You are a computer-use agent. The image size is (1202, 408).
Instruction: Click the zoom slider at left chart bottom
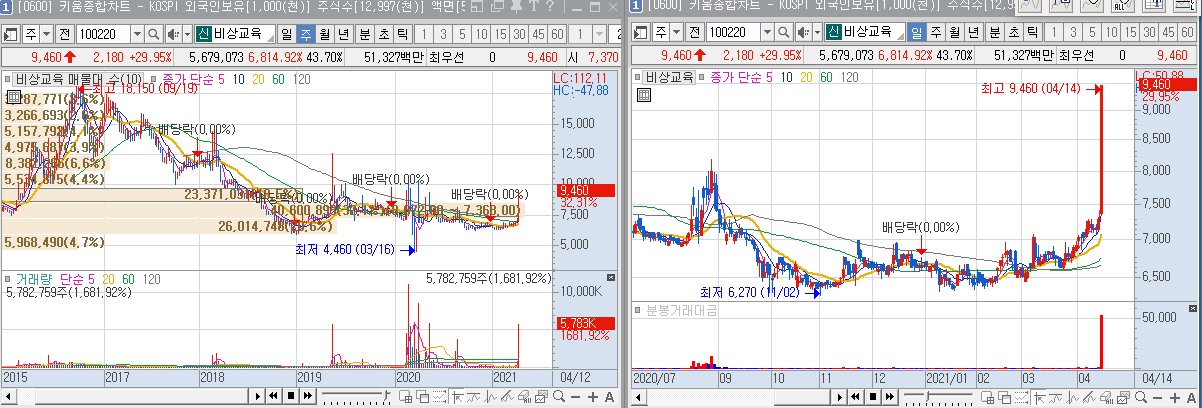click(x=356, y=397)
